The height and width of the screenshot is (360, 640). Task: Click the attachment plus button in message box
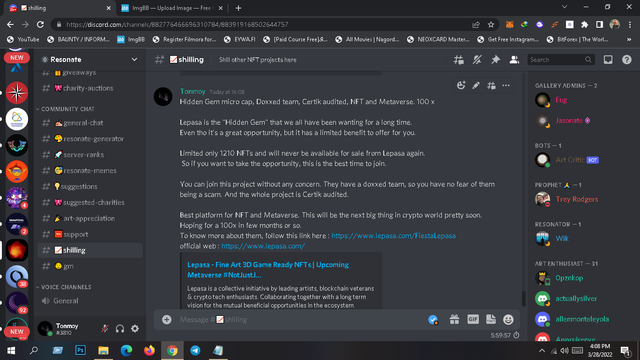[x=167, y=319]
